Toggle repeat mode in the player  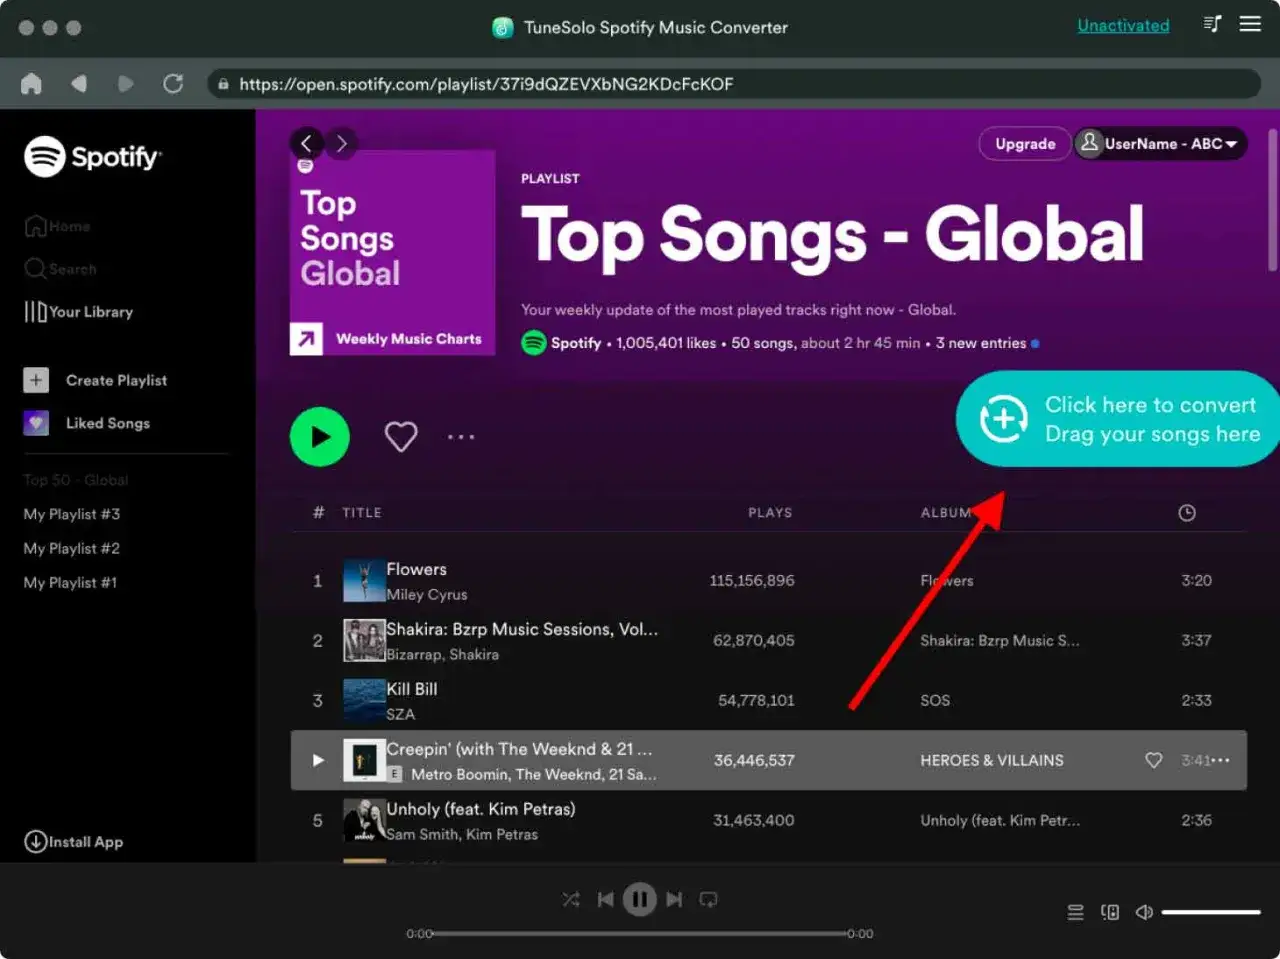click(x=709, y=899)
